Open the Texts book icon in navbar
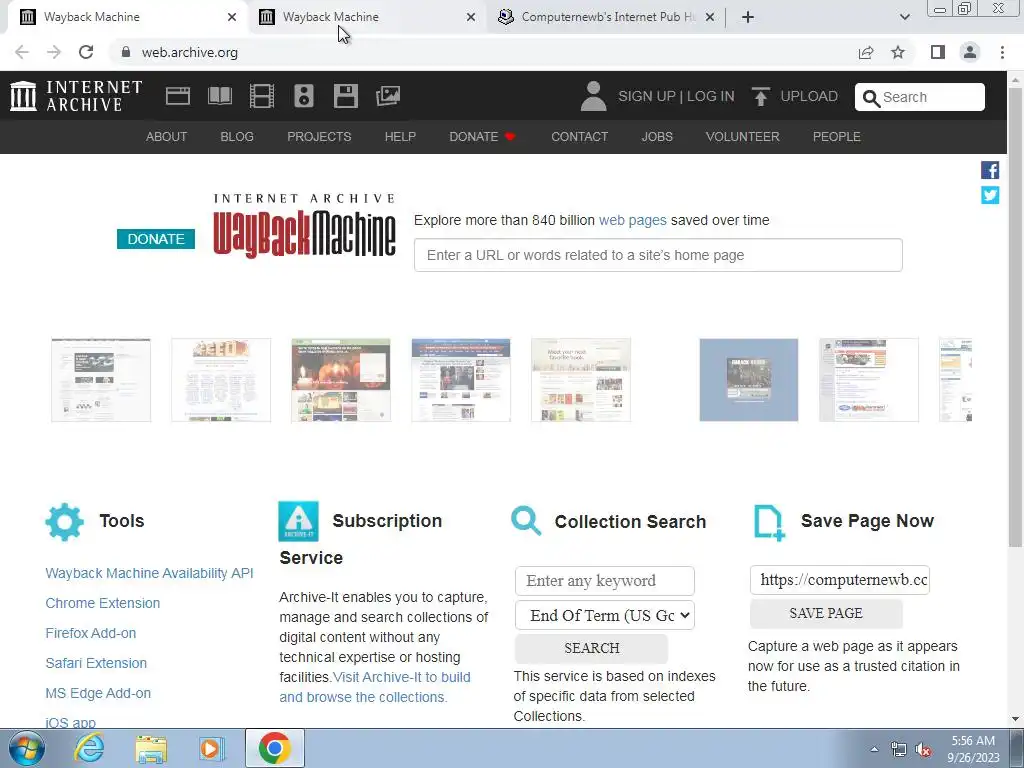 219,96
